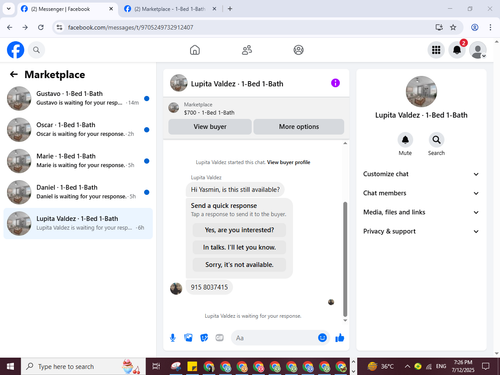The width and height of the screenshot is (500, 375).
Task: Open the Facebook menu grid icon
Action: (436, 50)
